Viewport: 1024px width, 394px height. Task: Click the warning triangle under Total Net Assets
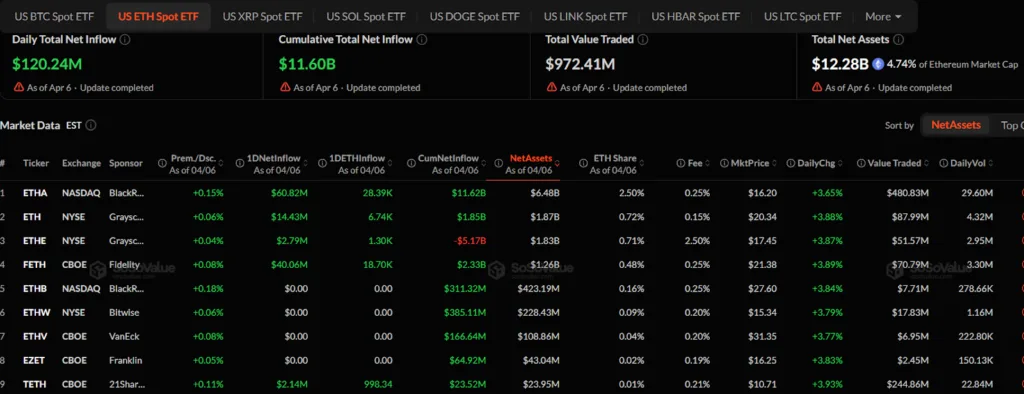click(x=817, y=87)
